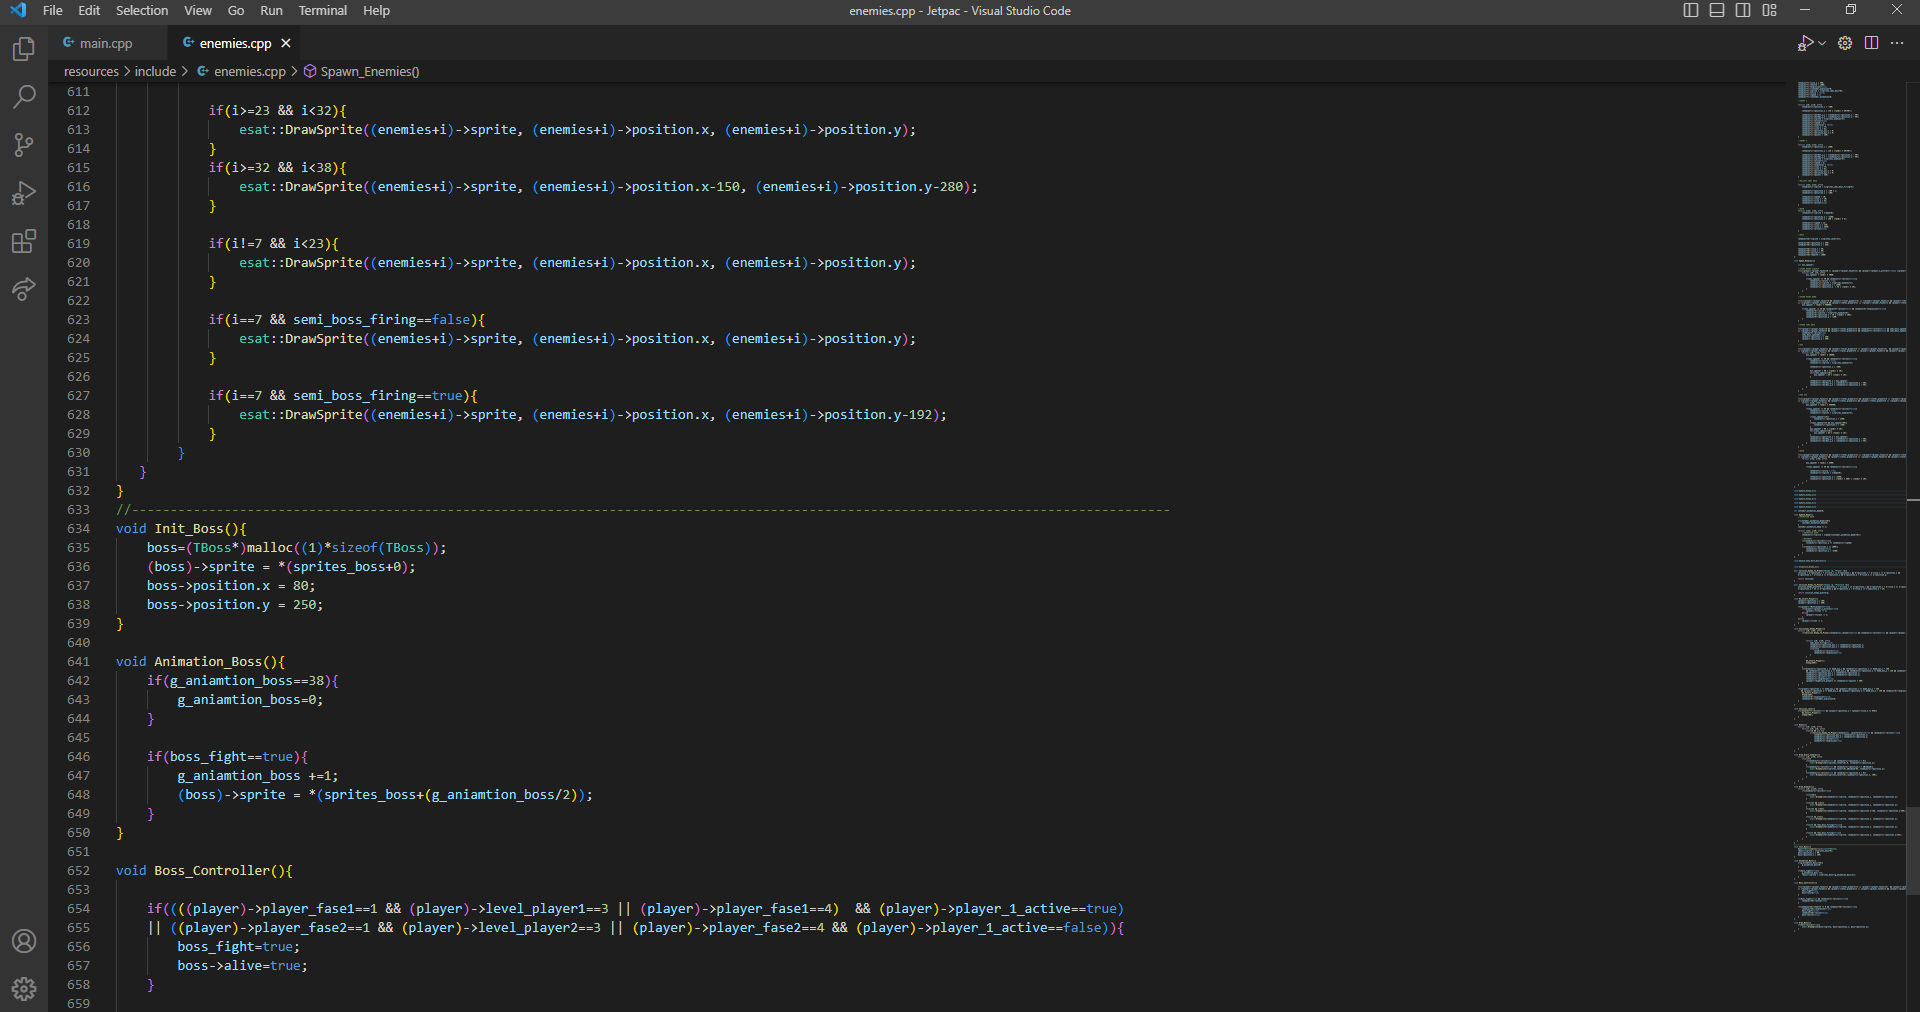The image size is (1920, 1012).
Task: Open the Explorer view in activity bar
Action: click(x=24, y=49)
